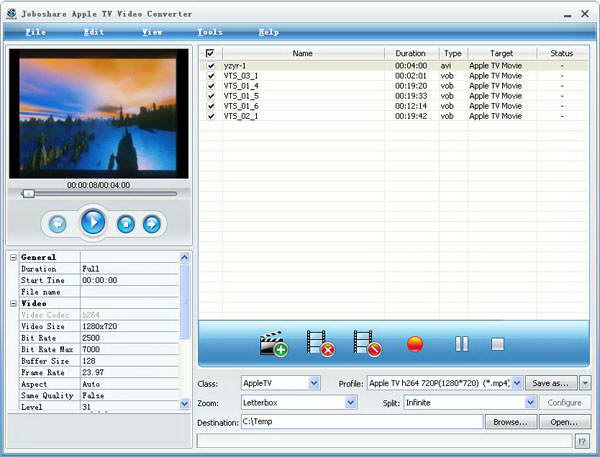Click the Clear all files filmstrip icon
The image size is (600, 458).
tap(367, 345)
